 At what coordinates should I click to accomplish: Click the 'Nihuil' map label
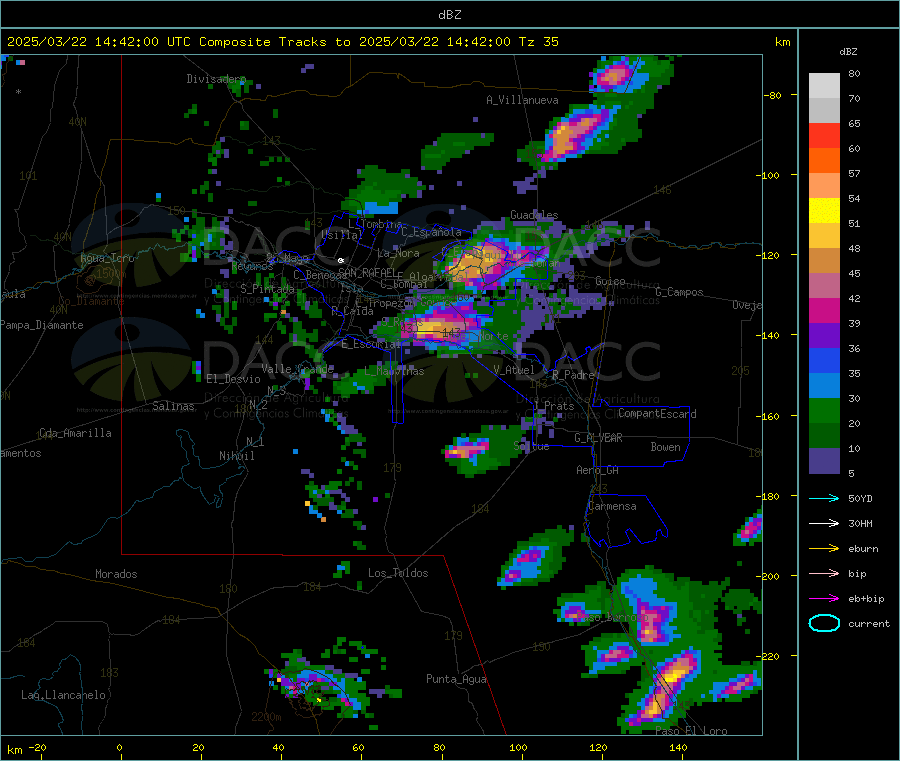click(236, 456)
